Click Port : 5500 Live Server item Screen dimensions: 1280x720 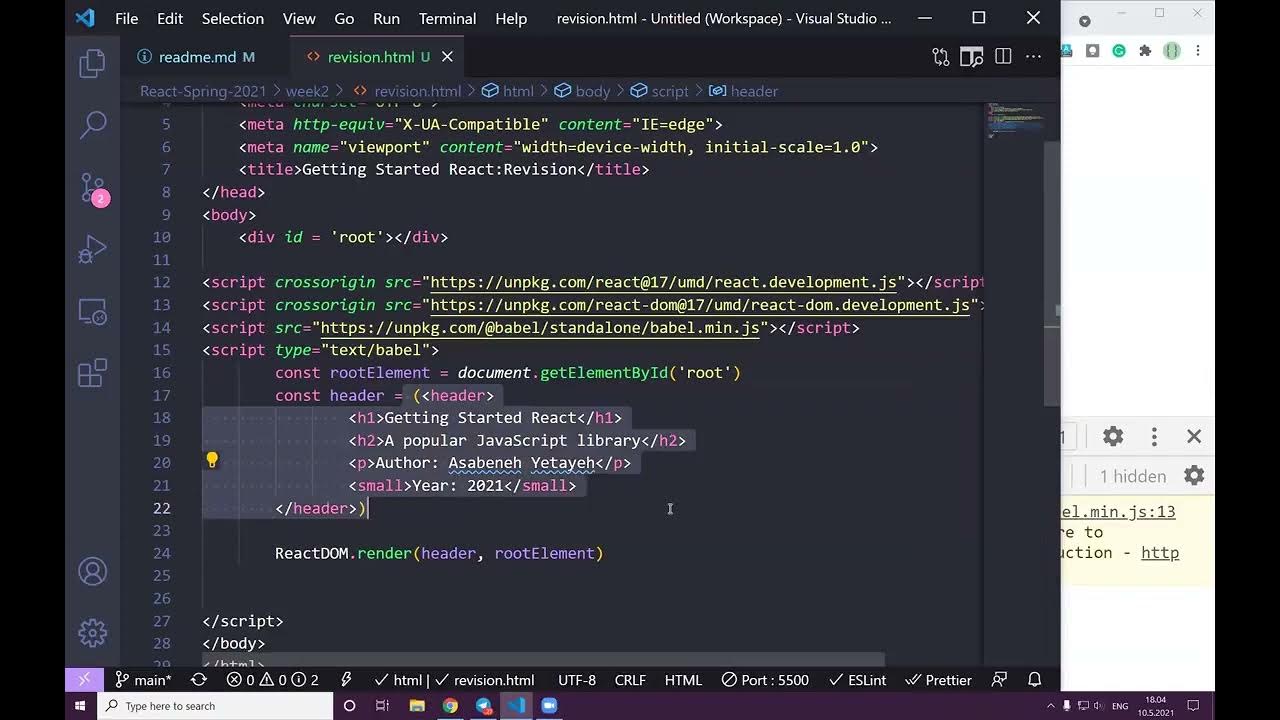[x=766, y=680]
